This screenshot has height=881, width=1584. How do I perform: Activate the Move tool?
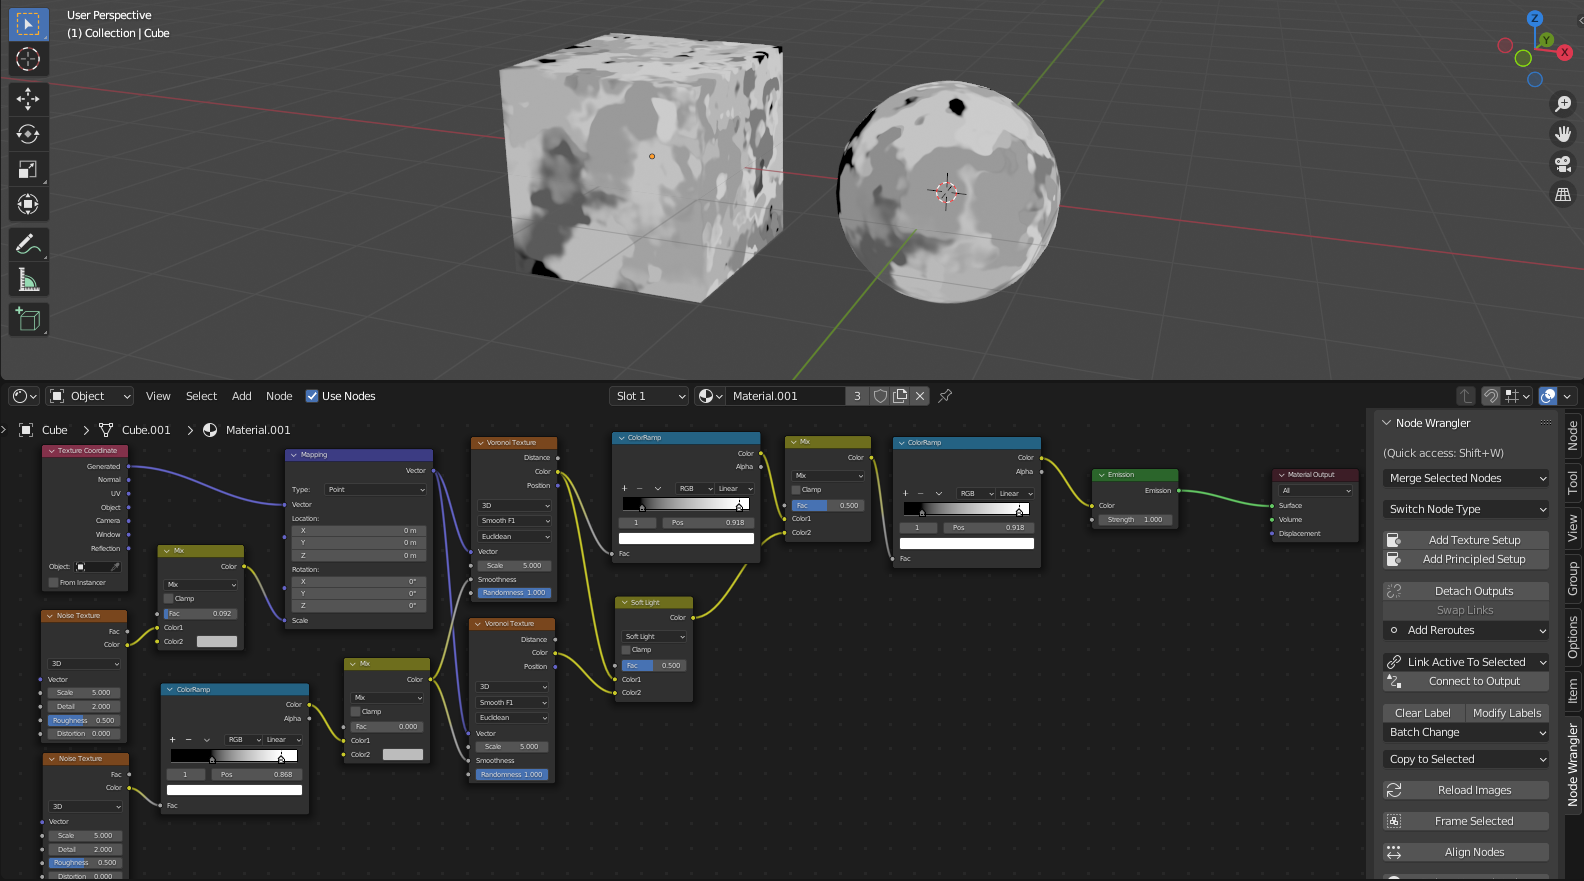coord(28,98)
